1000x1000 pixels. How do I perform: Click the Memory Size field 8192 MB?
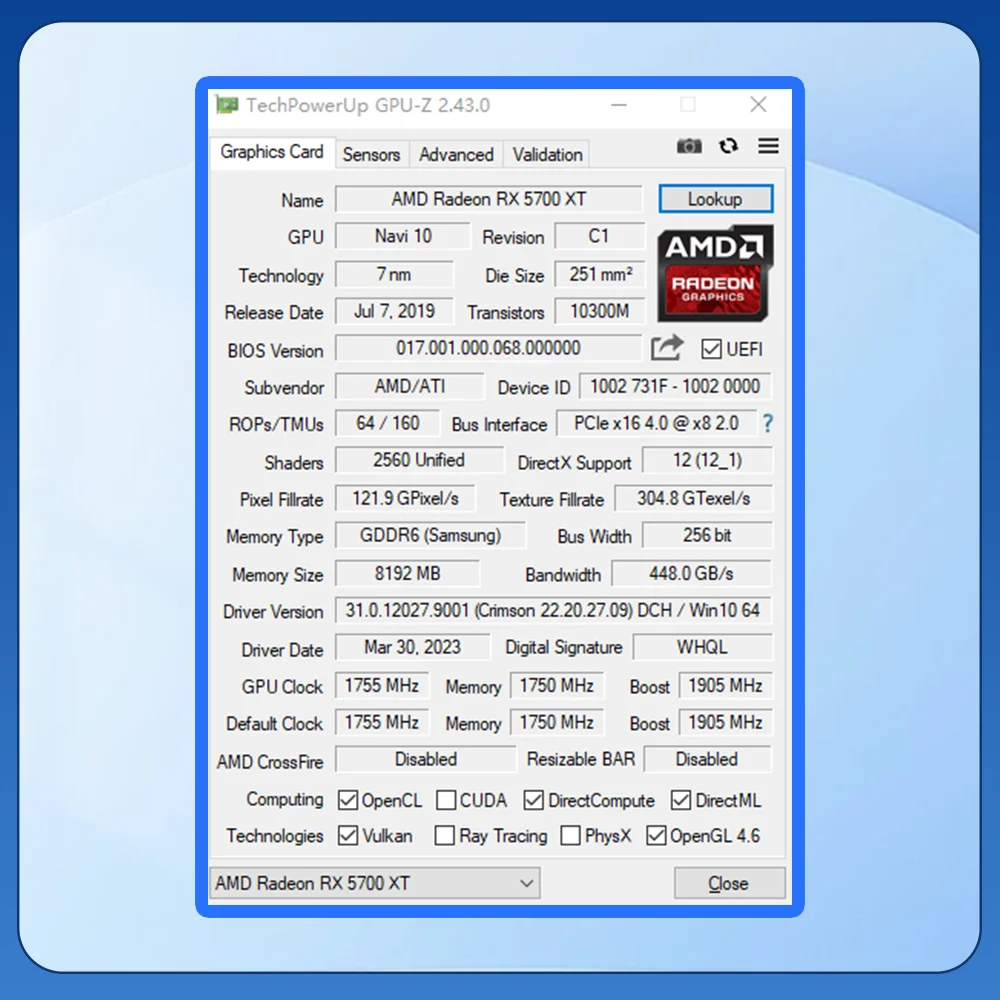pyautogui.click(x=407, y=573)
